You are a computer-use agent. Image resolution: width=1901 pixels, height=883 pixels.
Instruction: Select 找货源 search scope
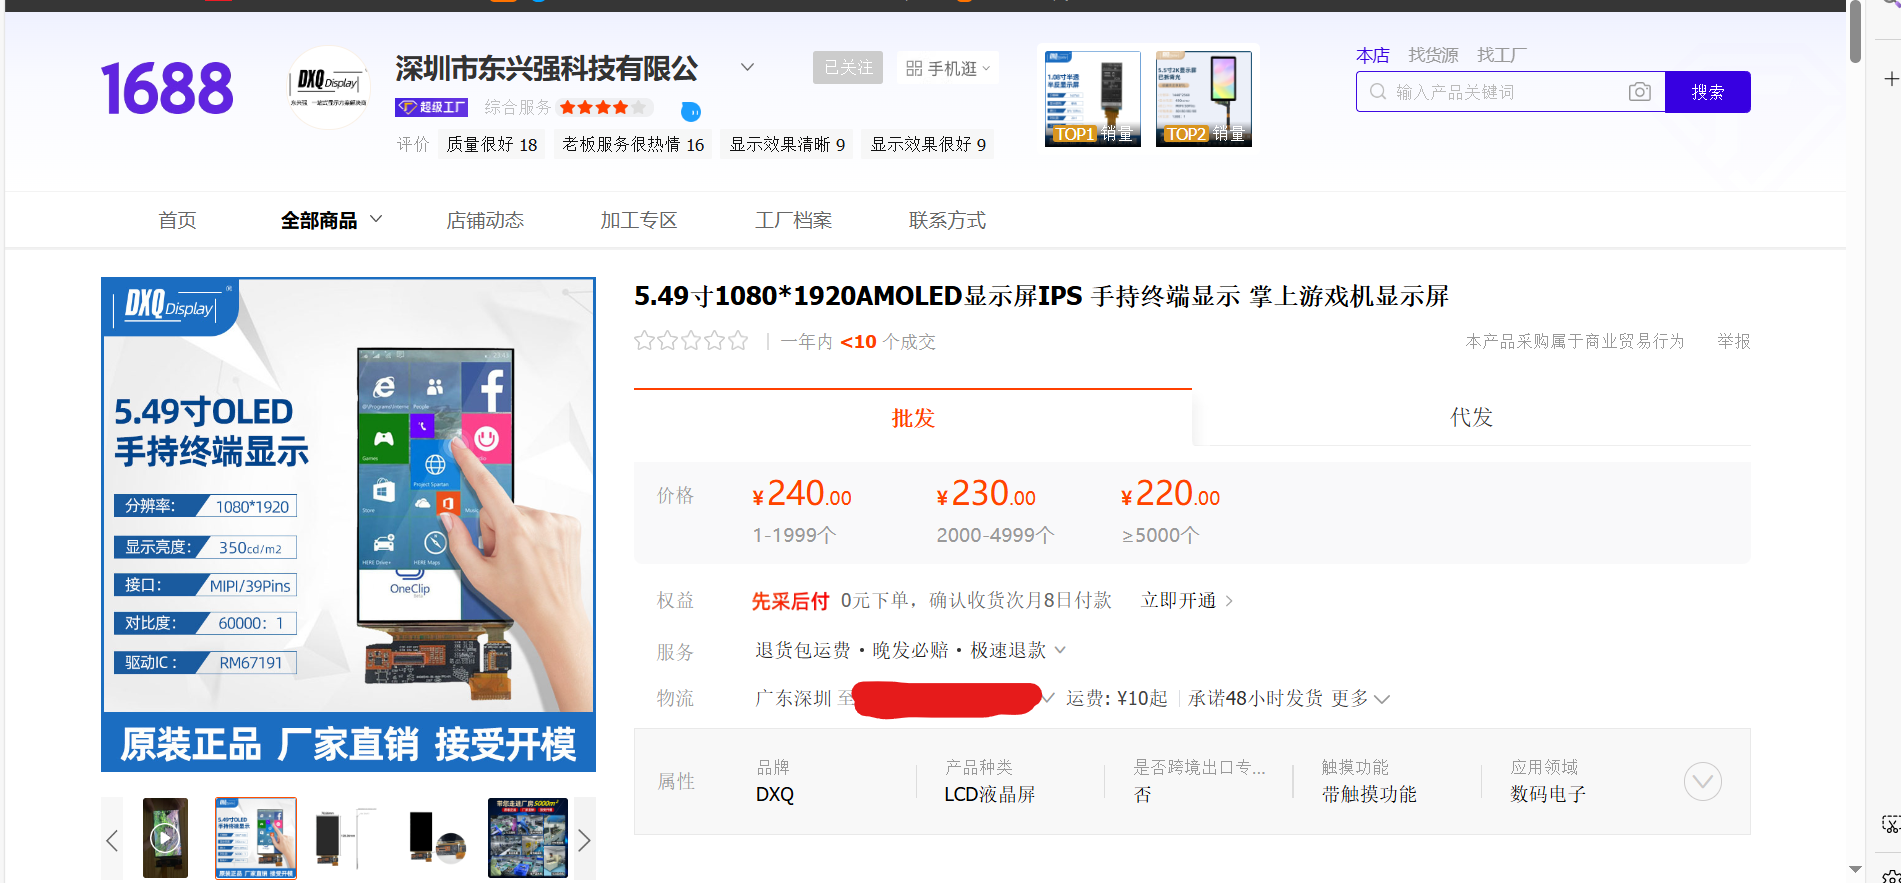[1433, 55]
